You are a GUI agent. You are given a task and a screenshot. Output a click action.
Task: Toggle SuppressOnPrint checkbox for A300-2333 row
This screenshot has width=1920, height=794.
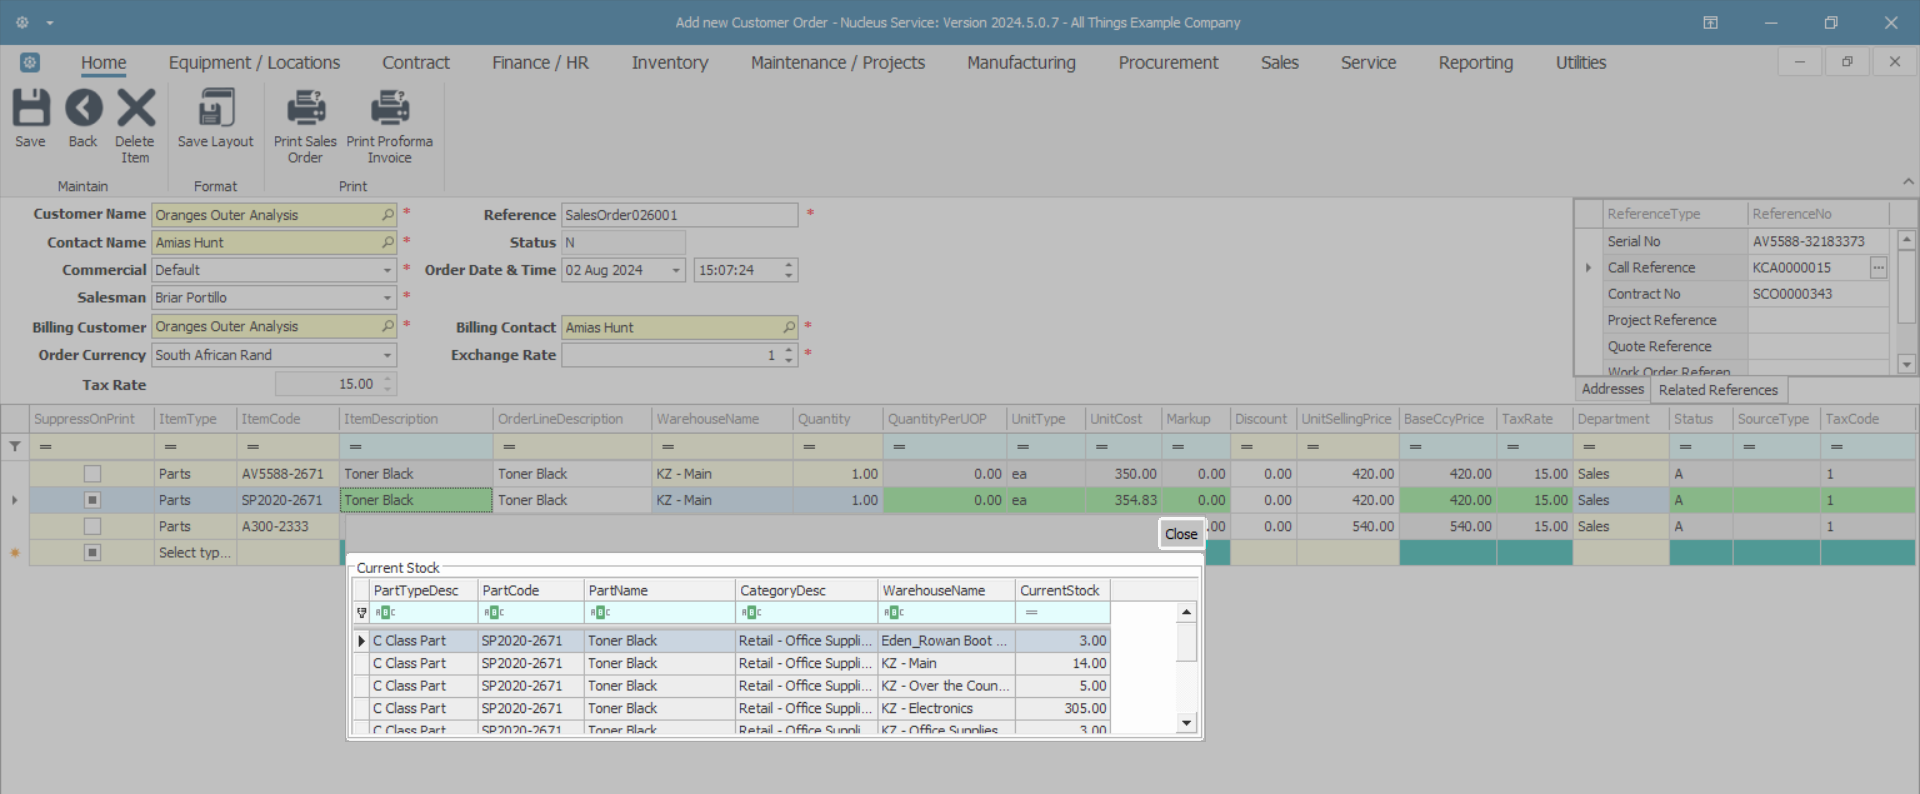click(92, 526)
